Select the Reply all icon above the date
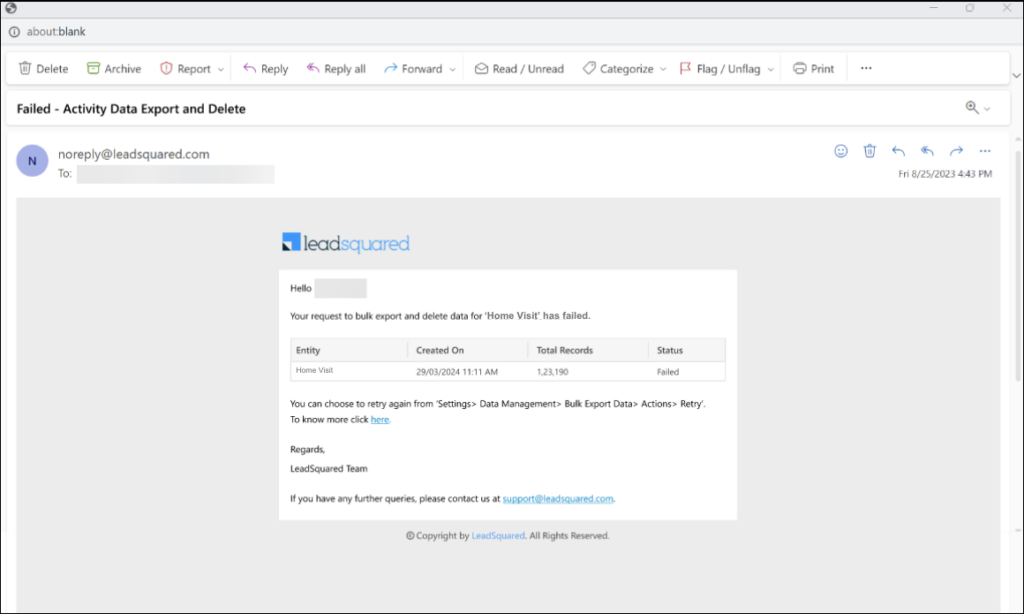 pos(926,150)
